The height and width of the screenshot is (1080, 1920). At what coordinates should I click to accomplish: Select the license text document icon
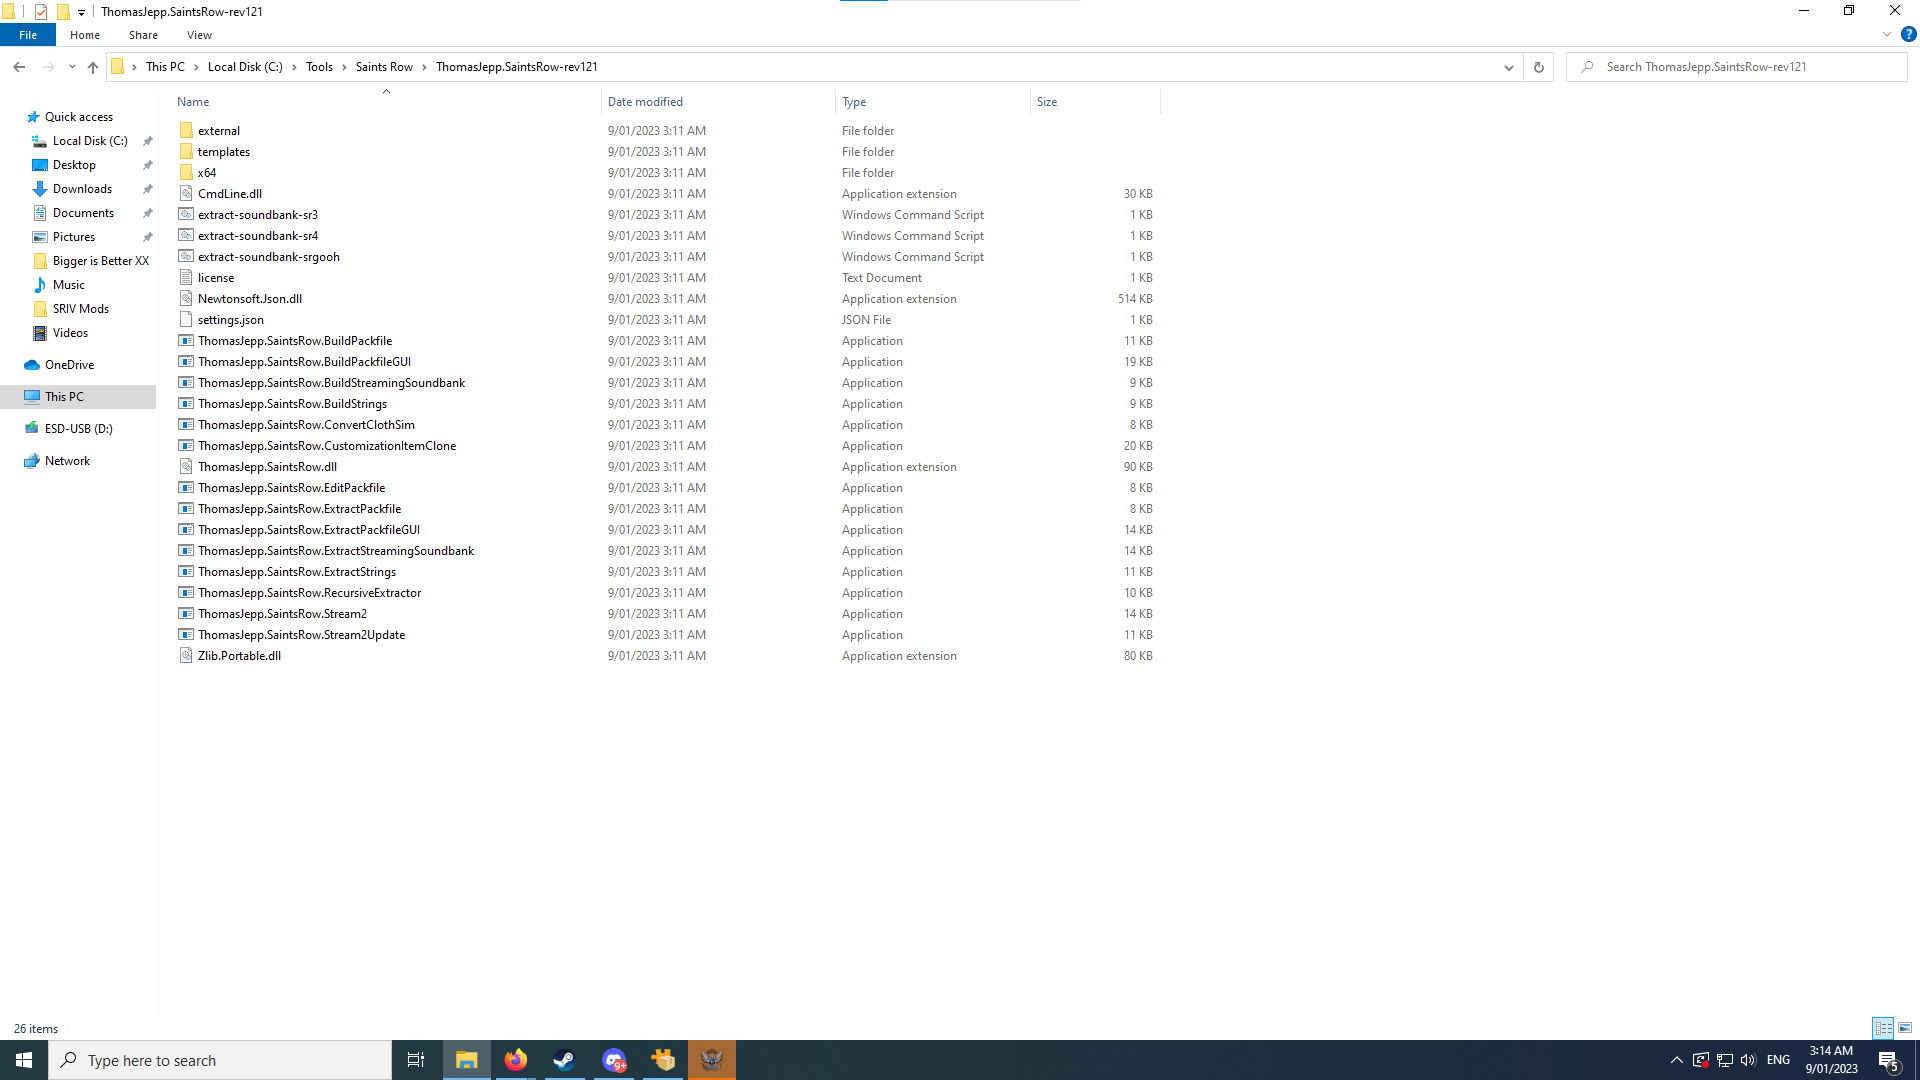click(186, 277)
